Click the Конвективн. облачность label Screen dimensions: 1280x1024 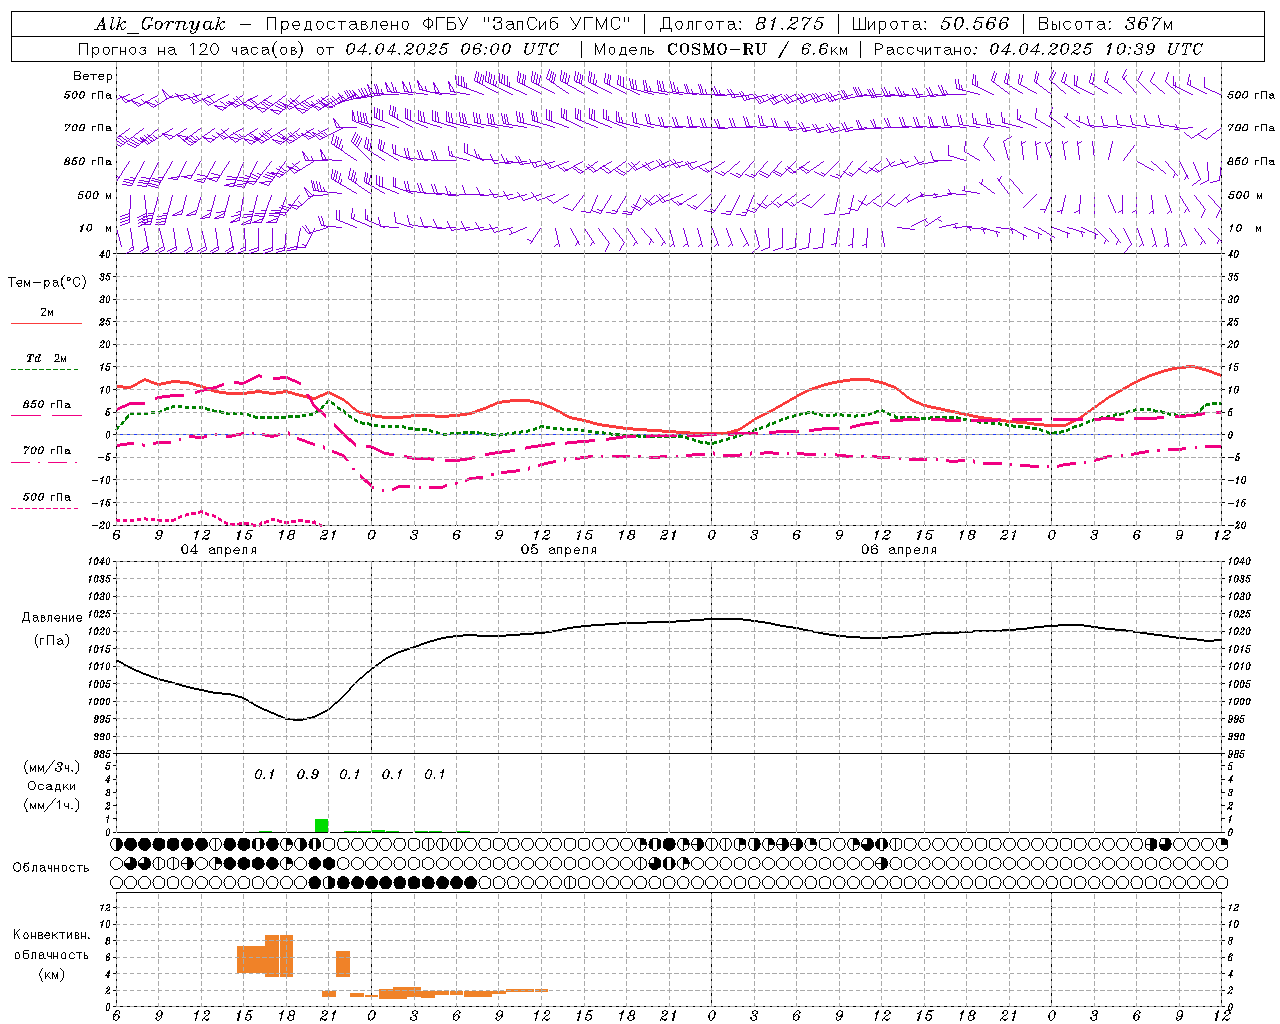click(x=51, y=954)
